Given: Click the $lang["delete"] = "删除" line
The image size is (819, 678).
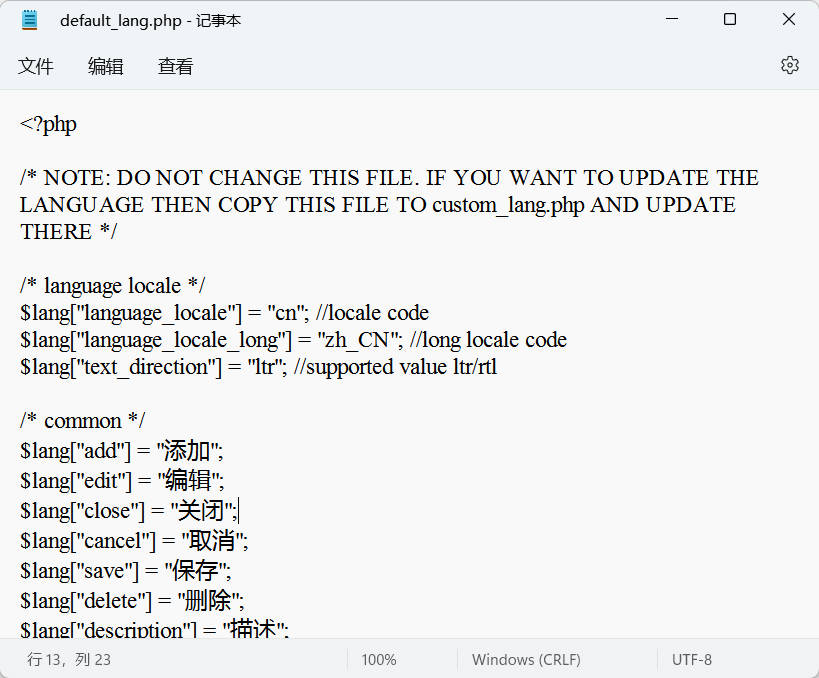Looking at the screenshot, I should point(132,601).
